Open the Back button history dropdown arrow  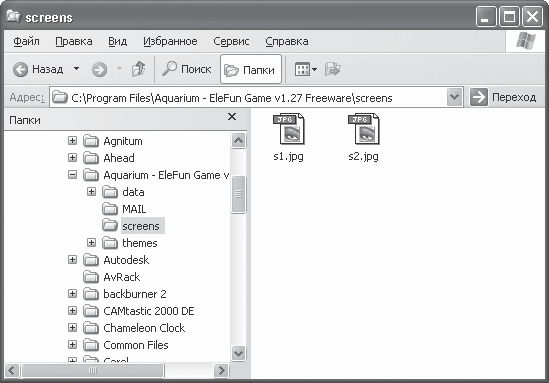[x=76, y=69]
